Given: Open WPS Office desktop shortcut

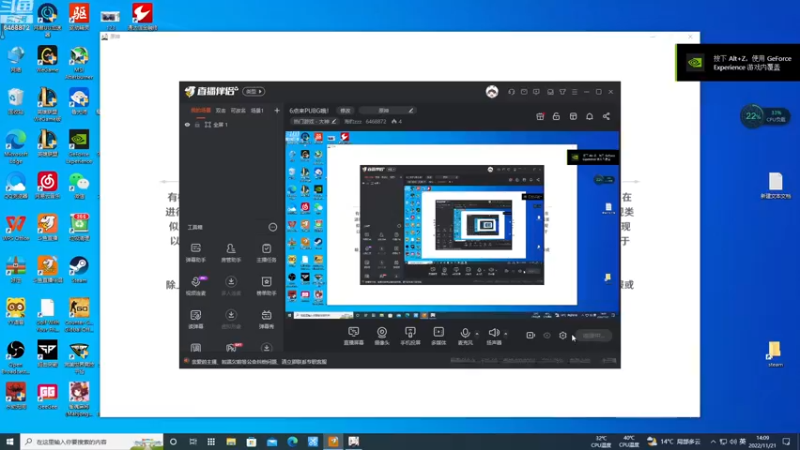Looking at the screenshot, I should click(16, 228).
